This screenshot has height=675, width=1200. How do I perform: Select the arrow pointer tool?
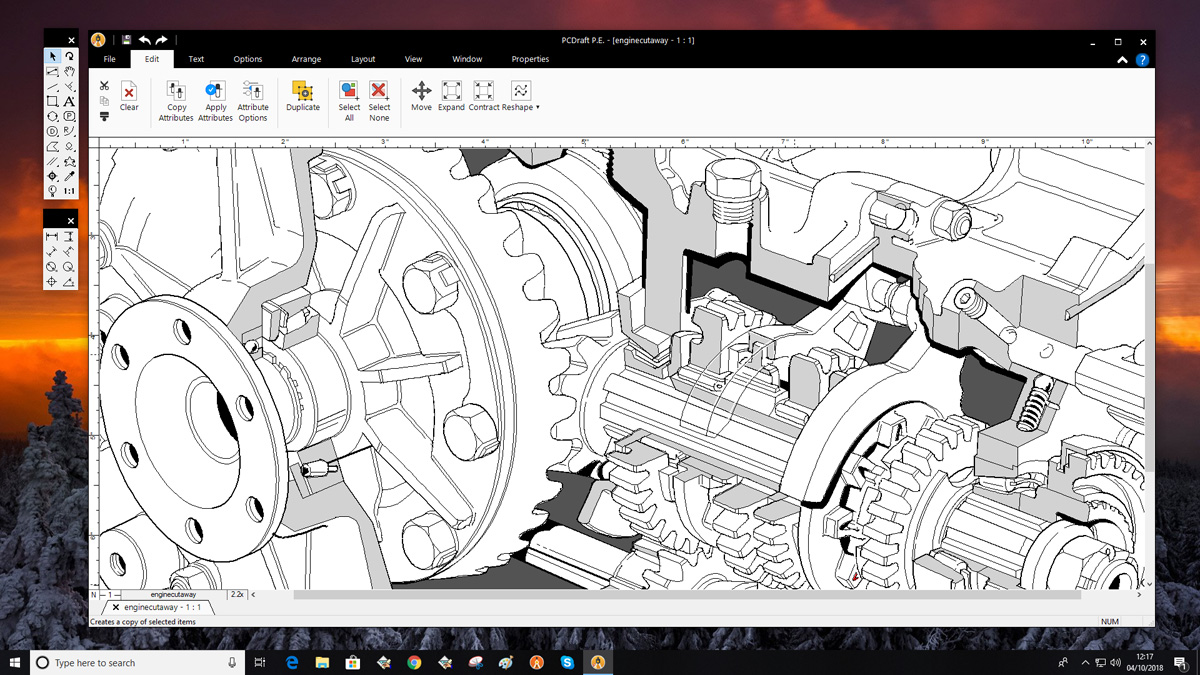(52, 57)
